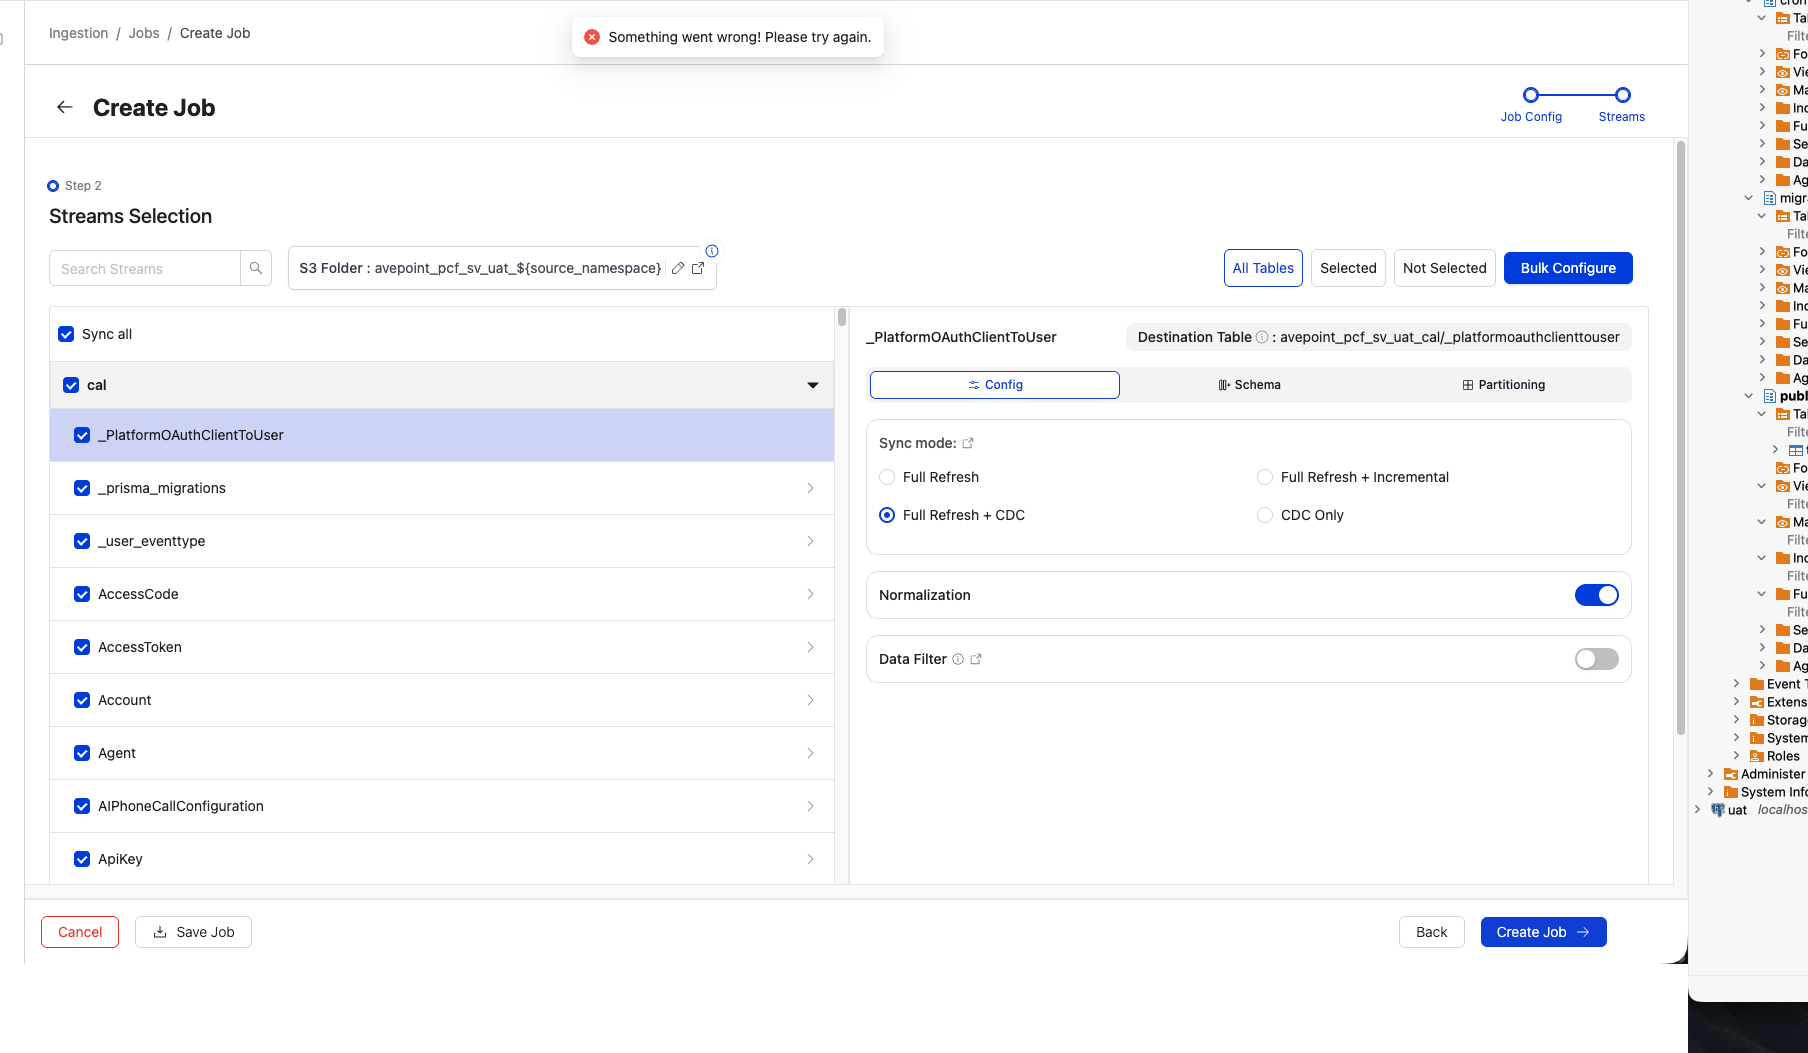Show only Selected streams
The width and height of the screenshot is (1808, 1053).
(1348, 268)
